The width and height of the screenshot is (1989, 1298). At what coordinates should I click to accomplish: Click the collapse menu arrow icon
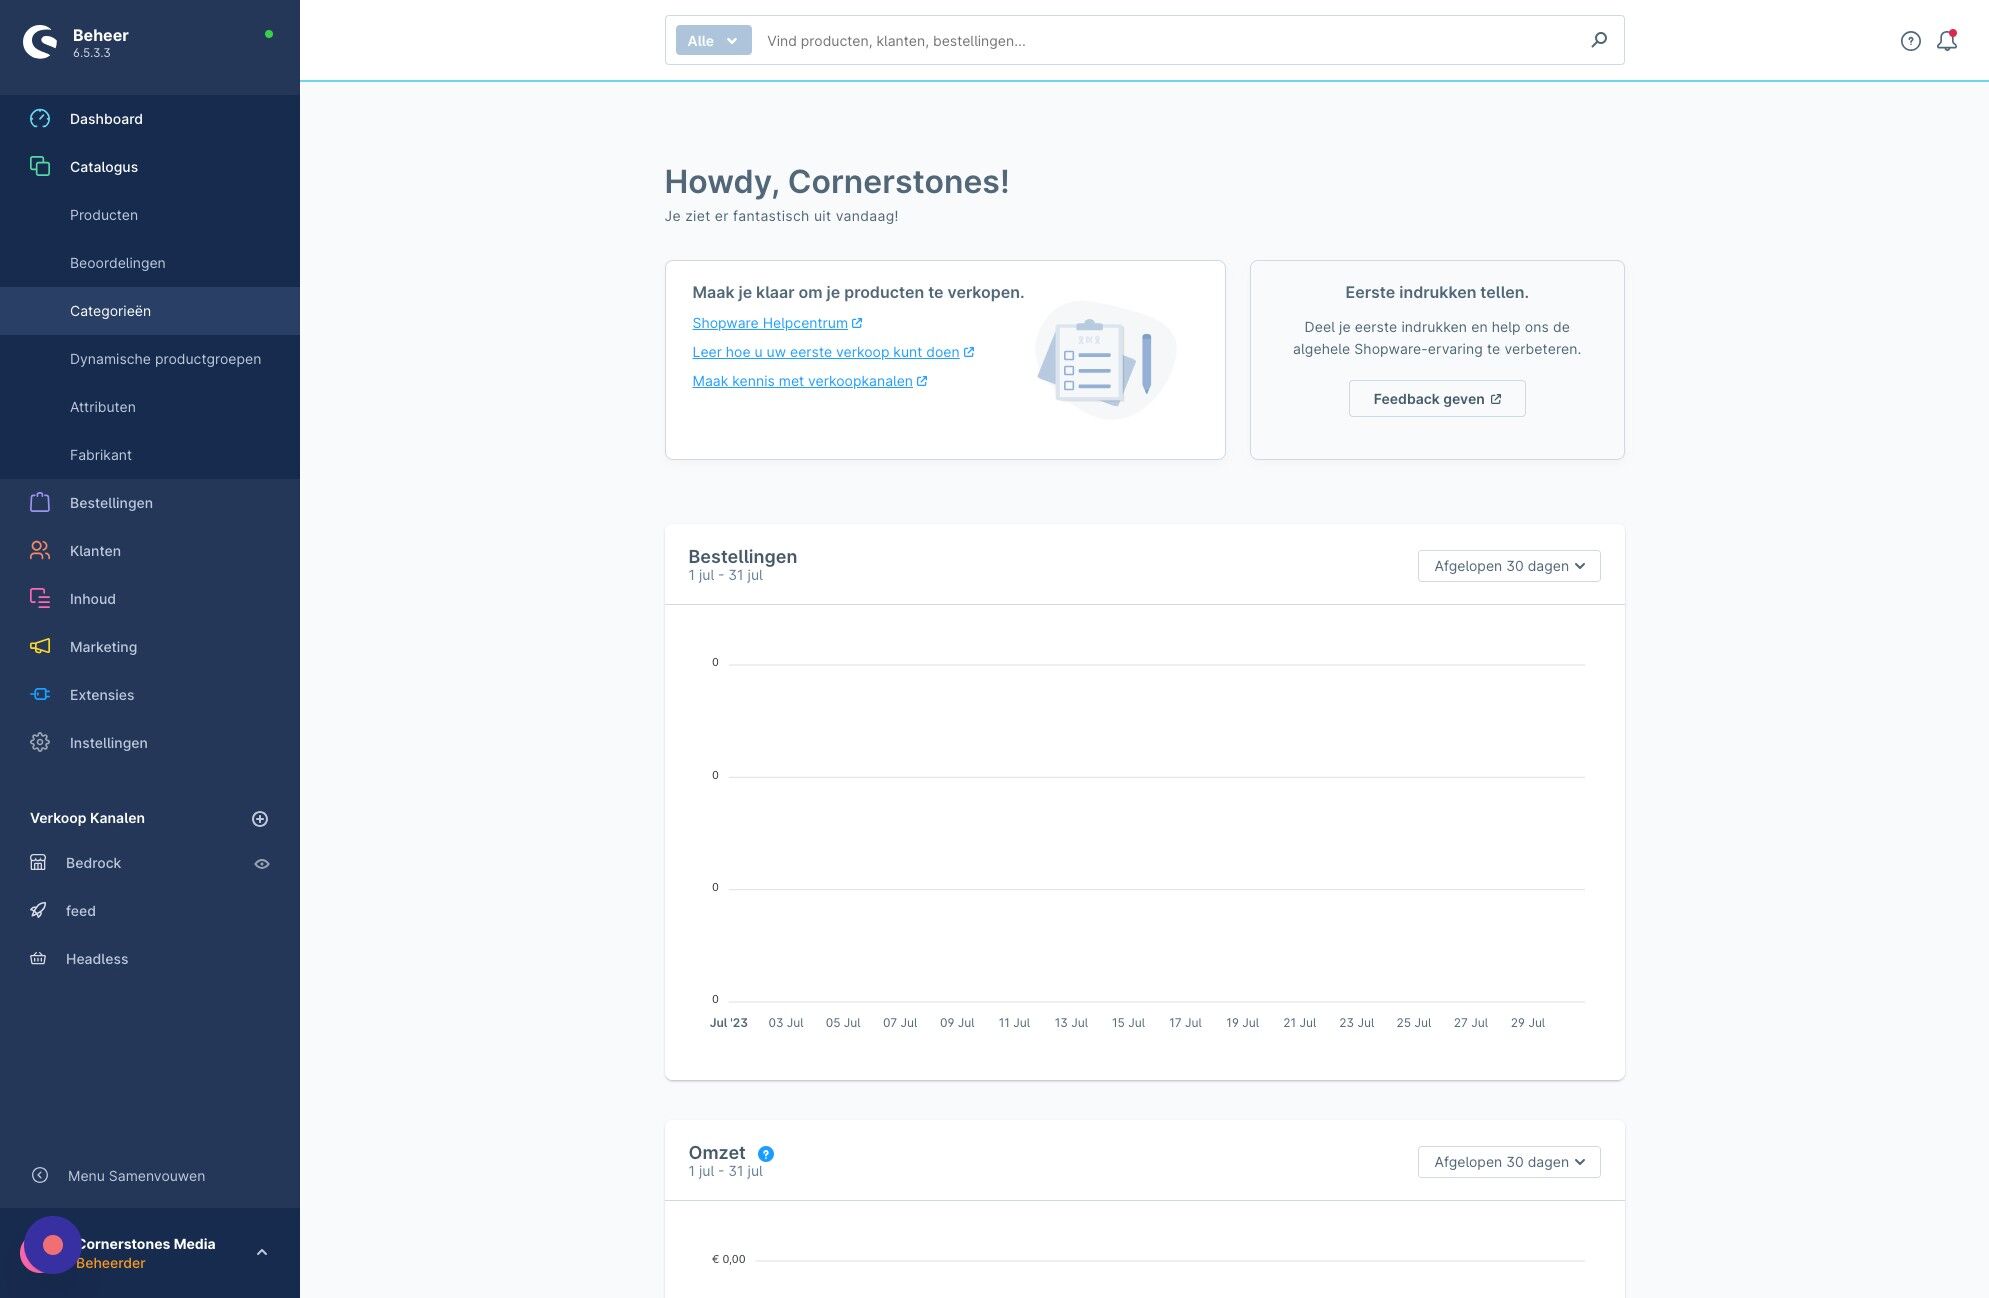(40, 1176)
